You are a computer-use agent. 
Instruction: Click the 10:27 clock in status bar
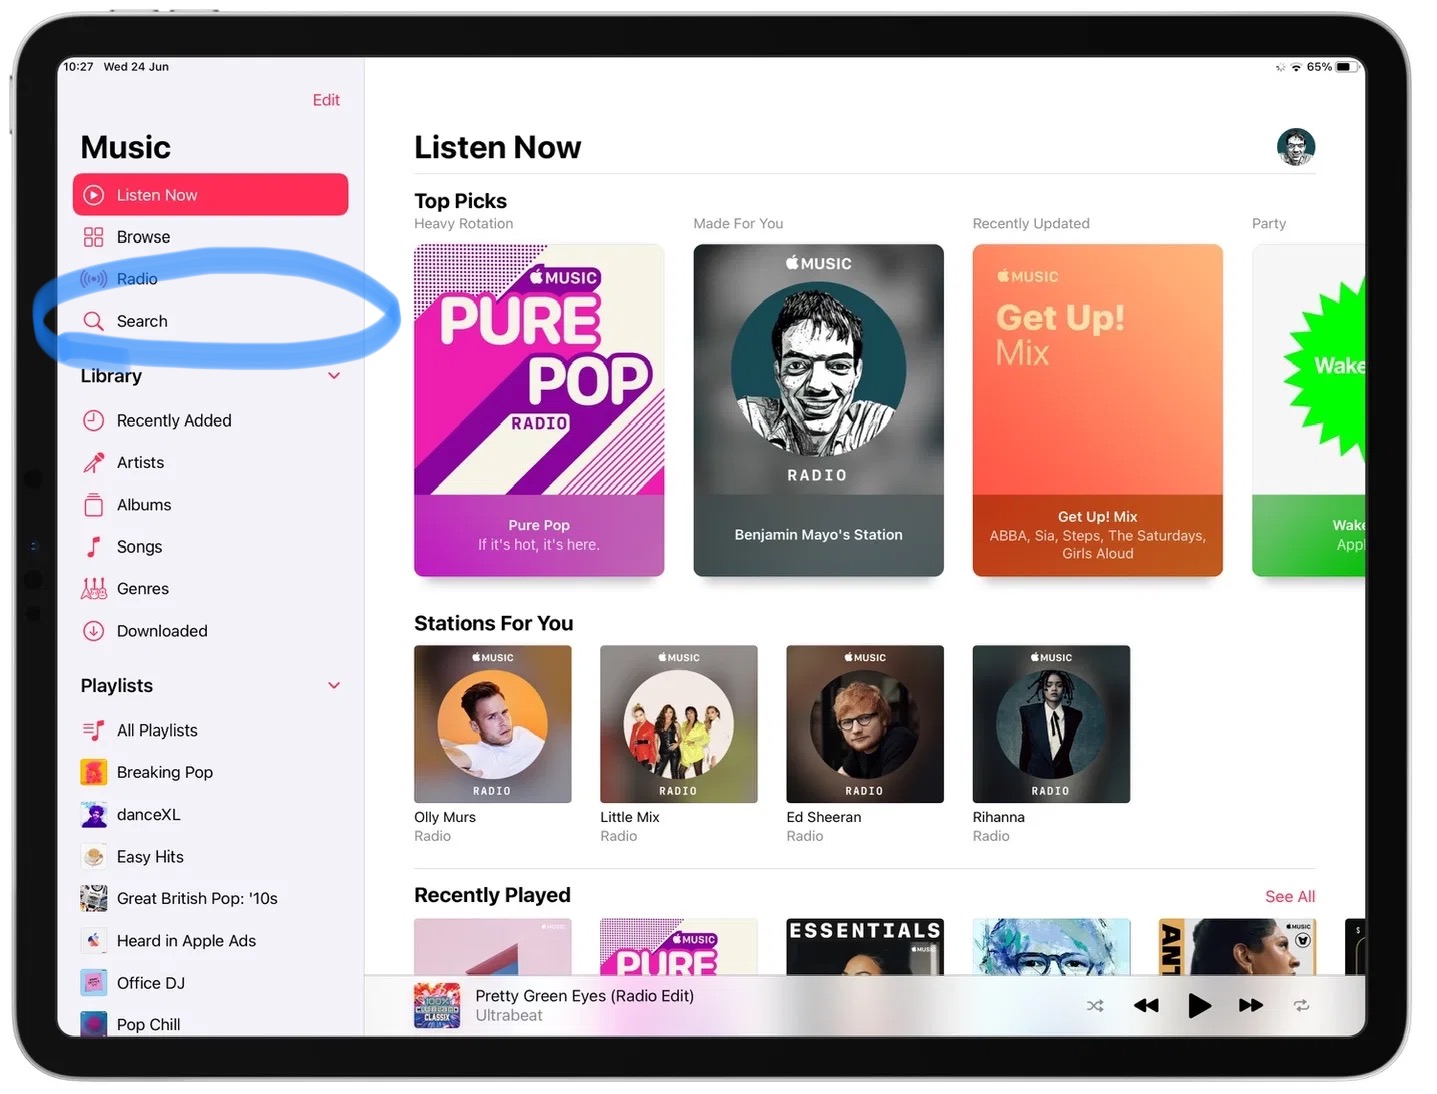click(78, 67)
